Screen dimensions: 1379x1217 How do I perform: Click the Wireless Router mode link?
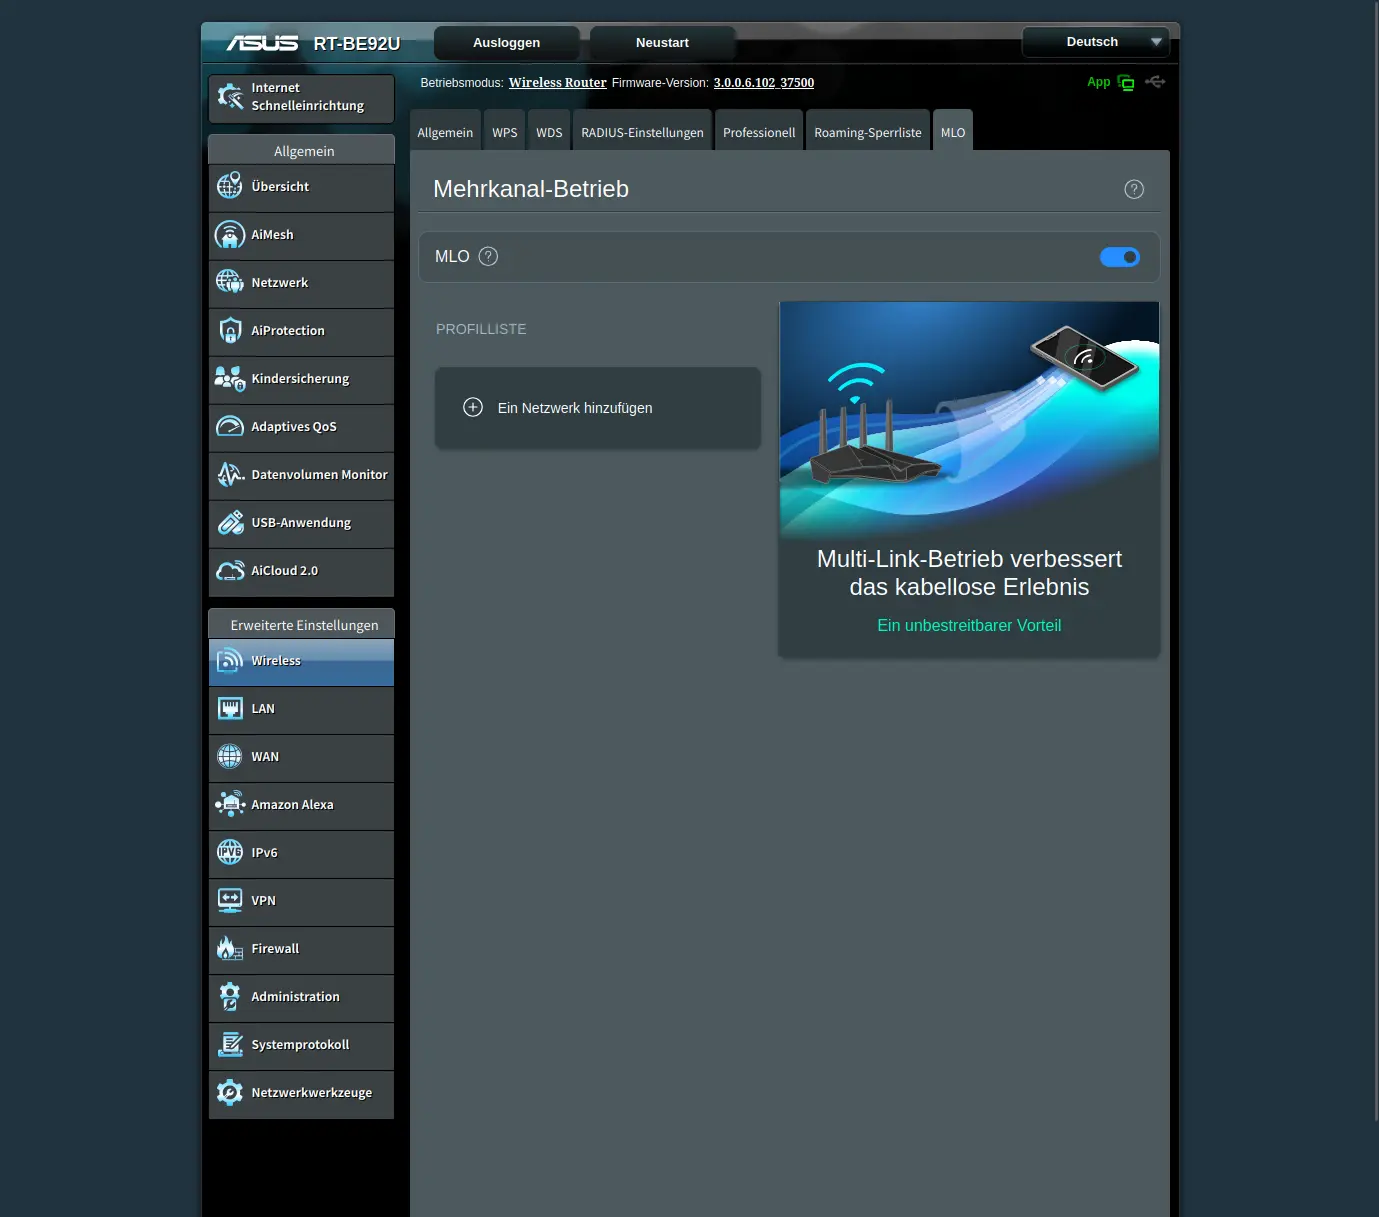point(557,83)
